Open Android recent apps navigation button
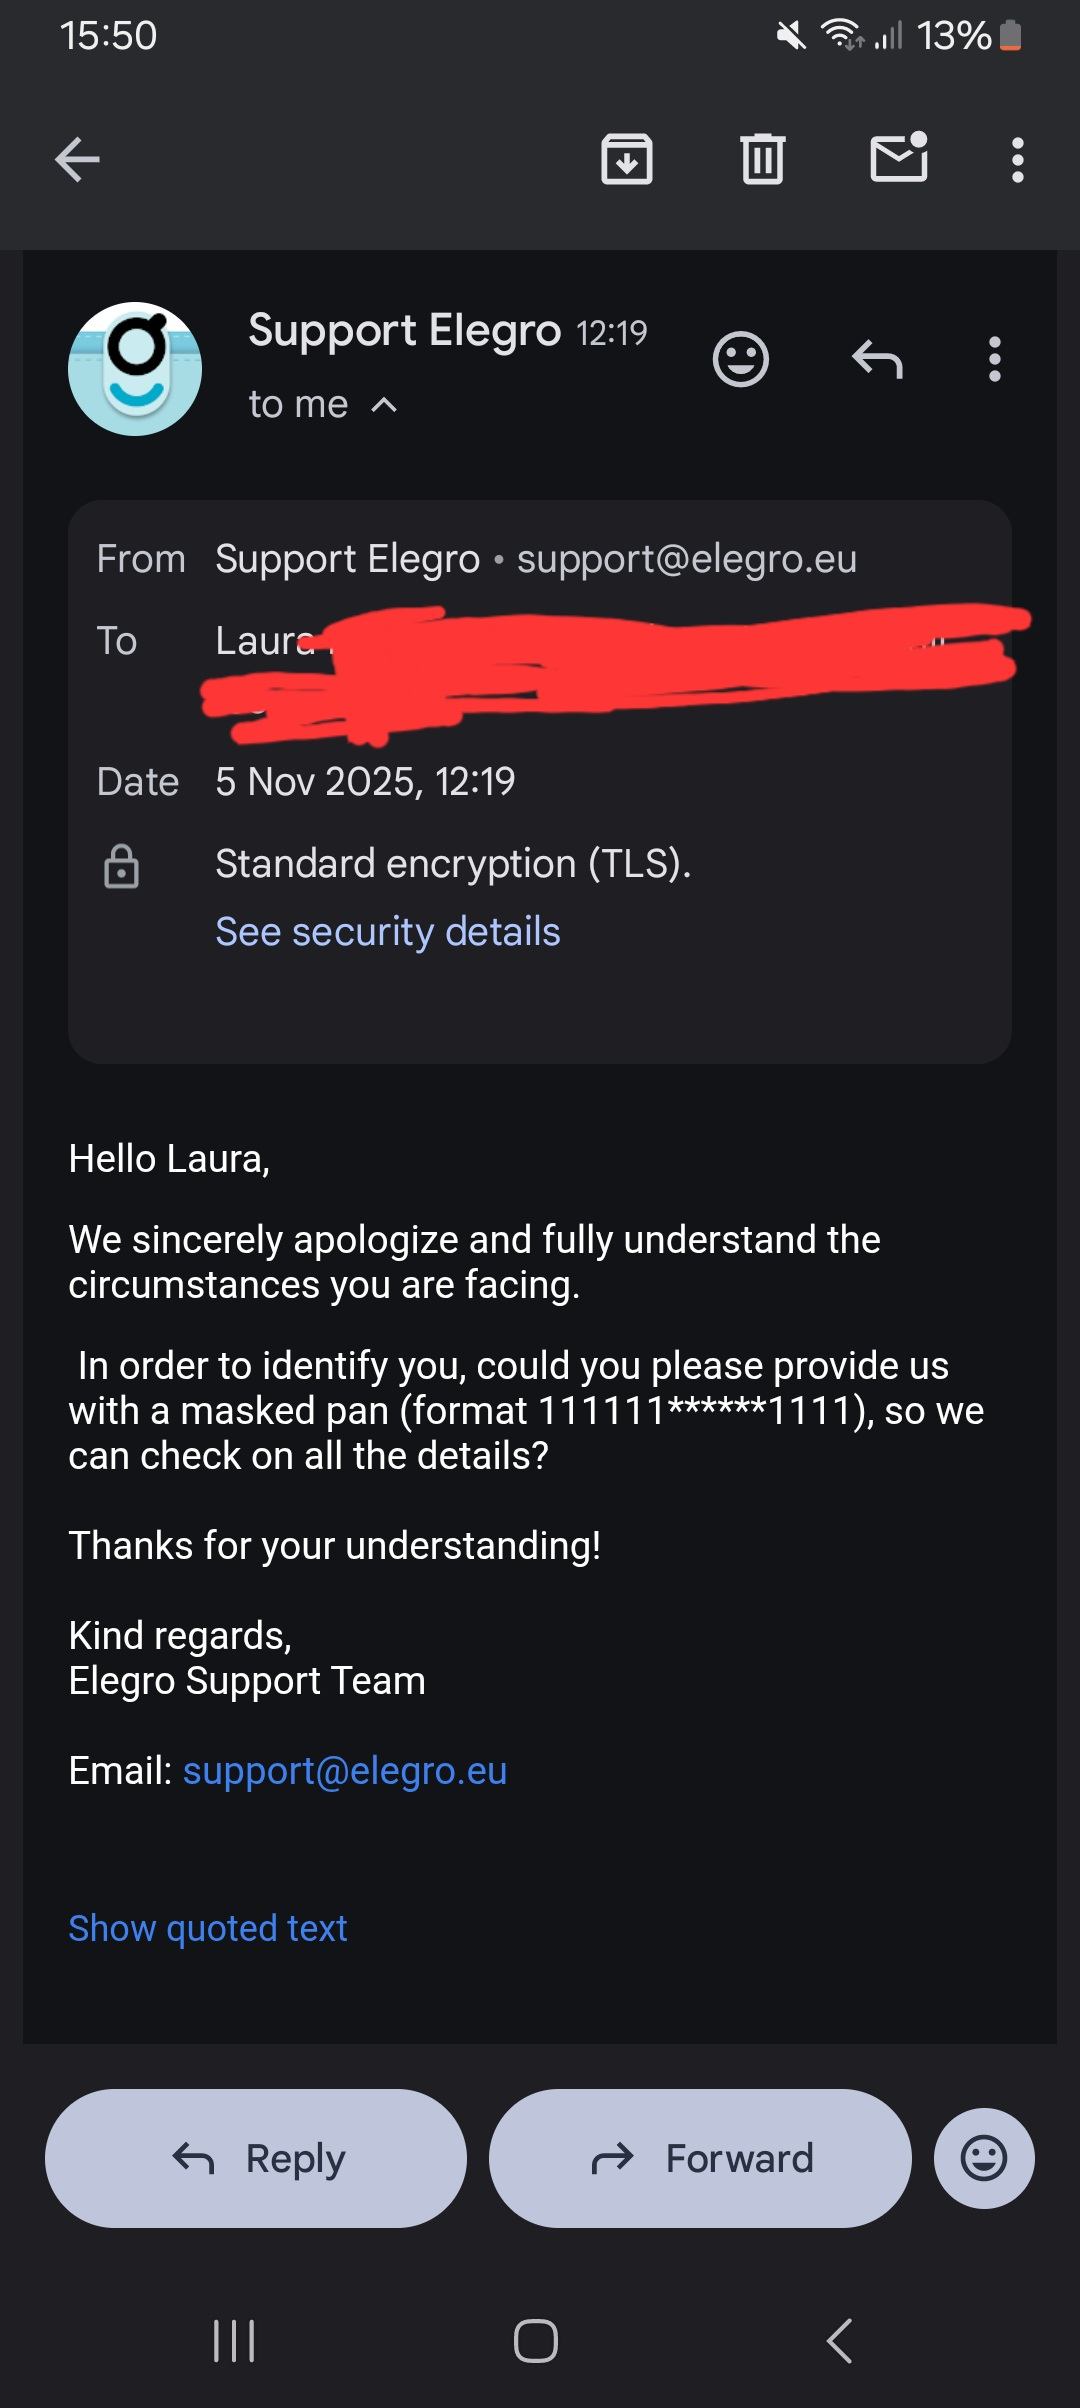 (235, 2341)
